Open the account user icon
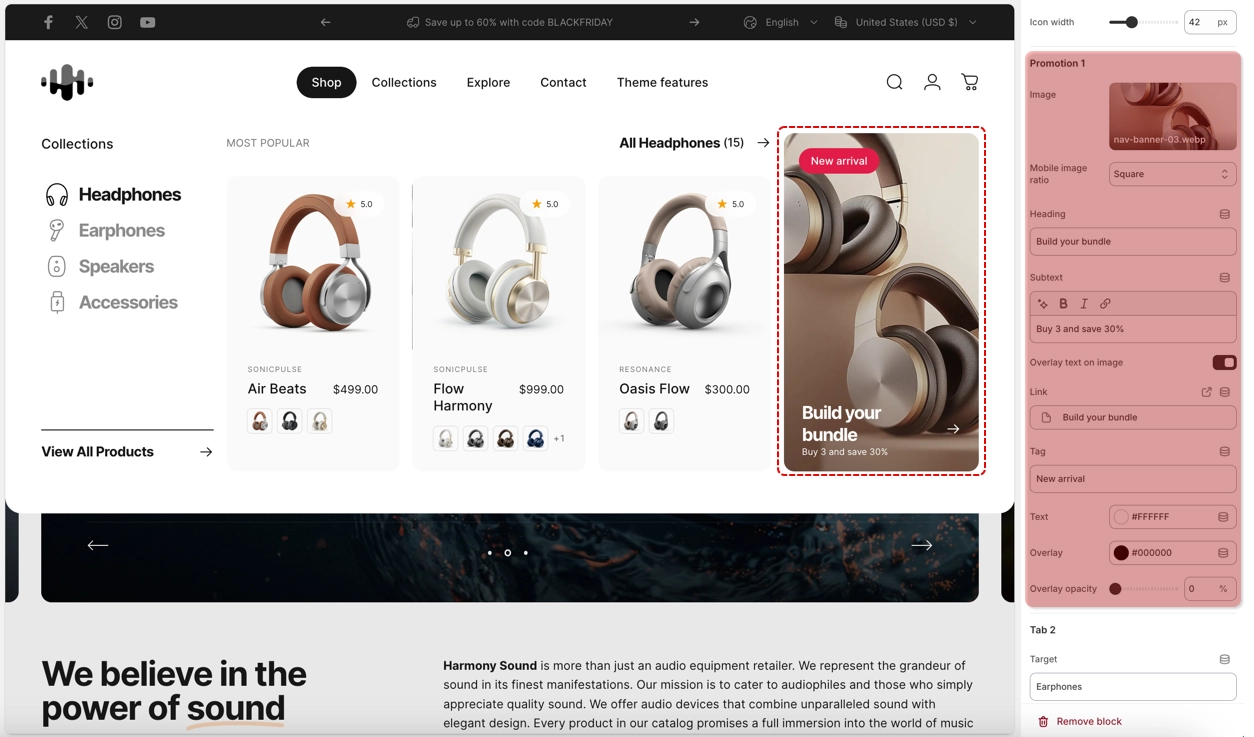 [932, 82]
